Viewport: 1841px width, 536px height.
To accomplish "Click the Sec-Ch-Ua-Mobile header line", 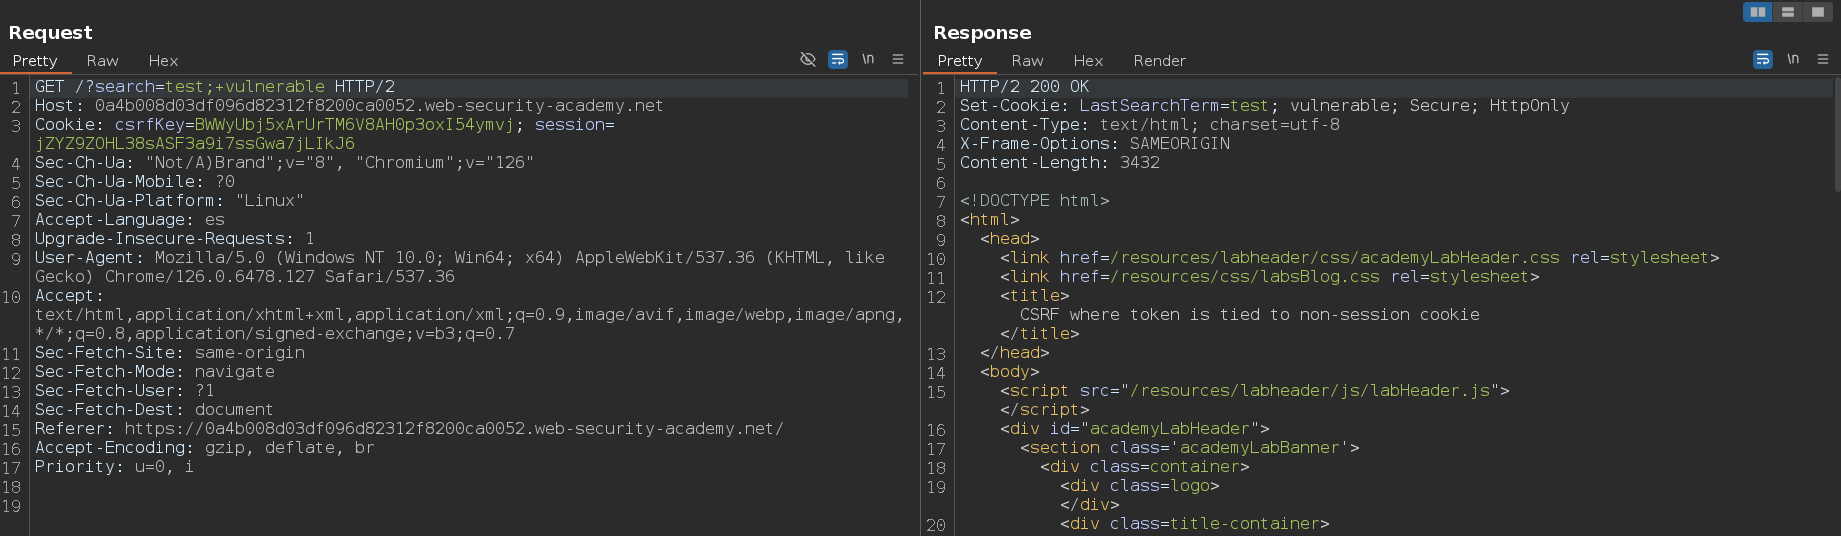I will (135, 182).
